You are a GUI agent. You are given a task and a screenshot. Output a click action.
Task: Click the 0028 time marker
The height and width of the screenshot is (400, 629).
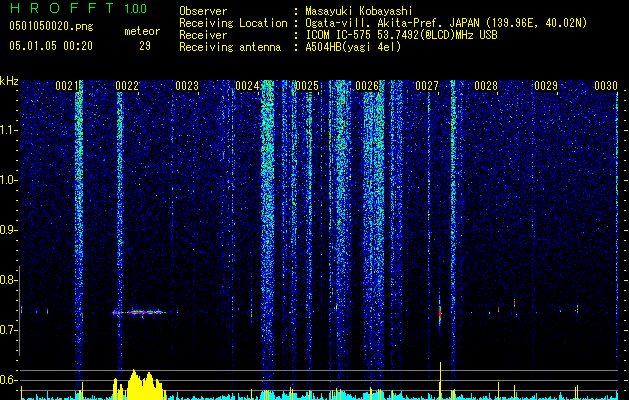pos(486,86)
